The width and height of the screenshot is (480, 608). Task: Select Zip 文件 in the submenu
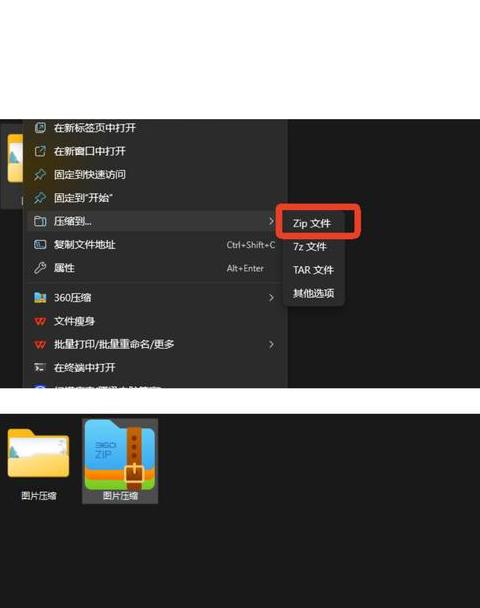[314, 223]
